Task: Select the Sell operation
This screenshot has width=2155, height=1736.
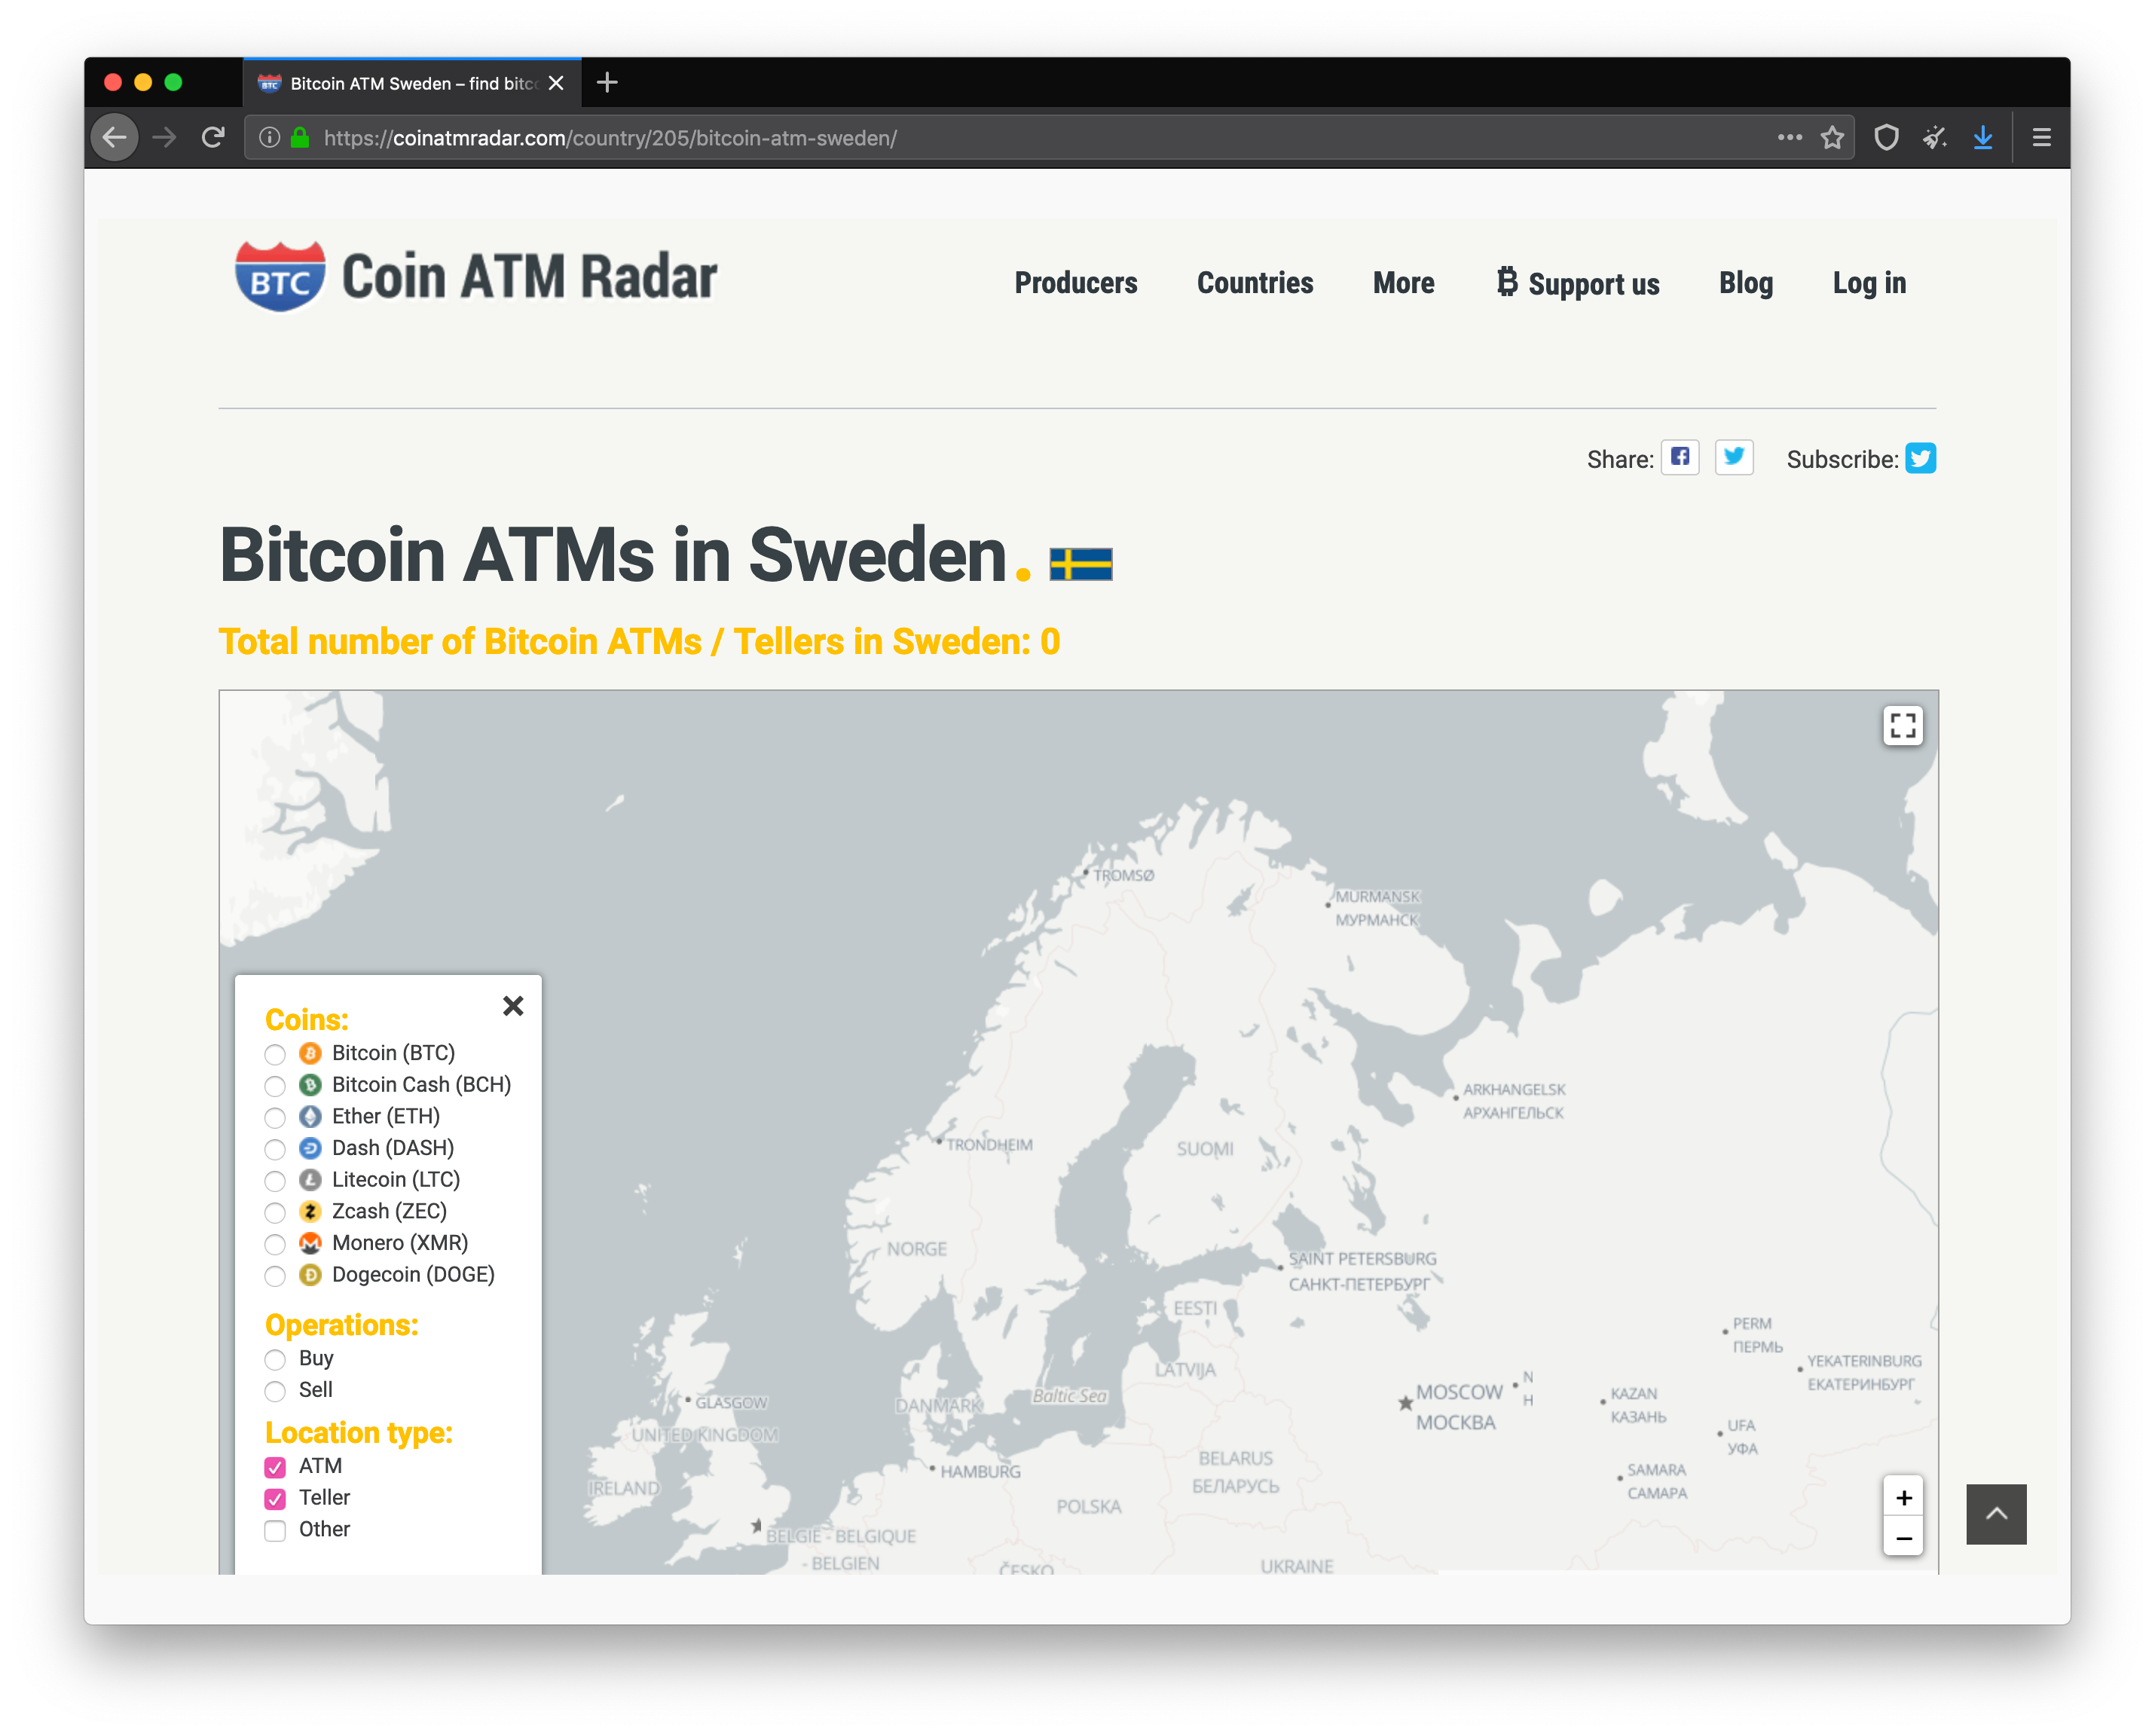Action: click(x=274, y=1391)
